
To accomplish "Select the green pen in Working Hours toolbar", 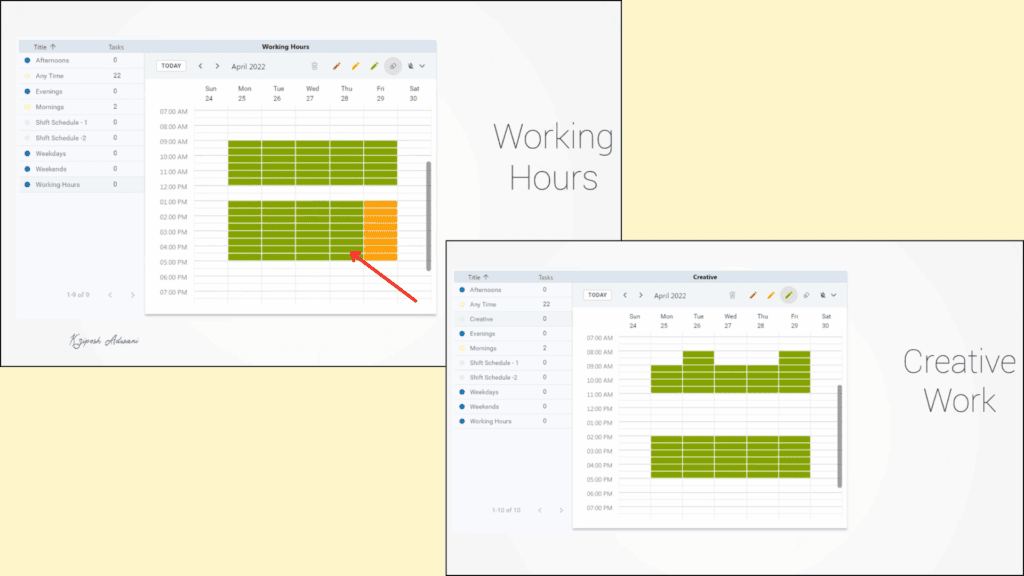I will click(x=374, y=66).
